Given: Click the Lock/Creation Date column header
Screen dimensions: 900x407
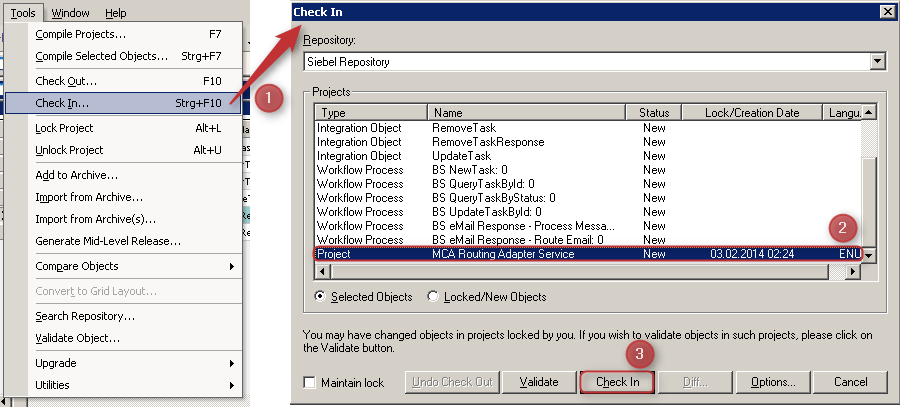Looking at the screenshot, I should point(752,113).
